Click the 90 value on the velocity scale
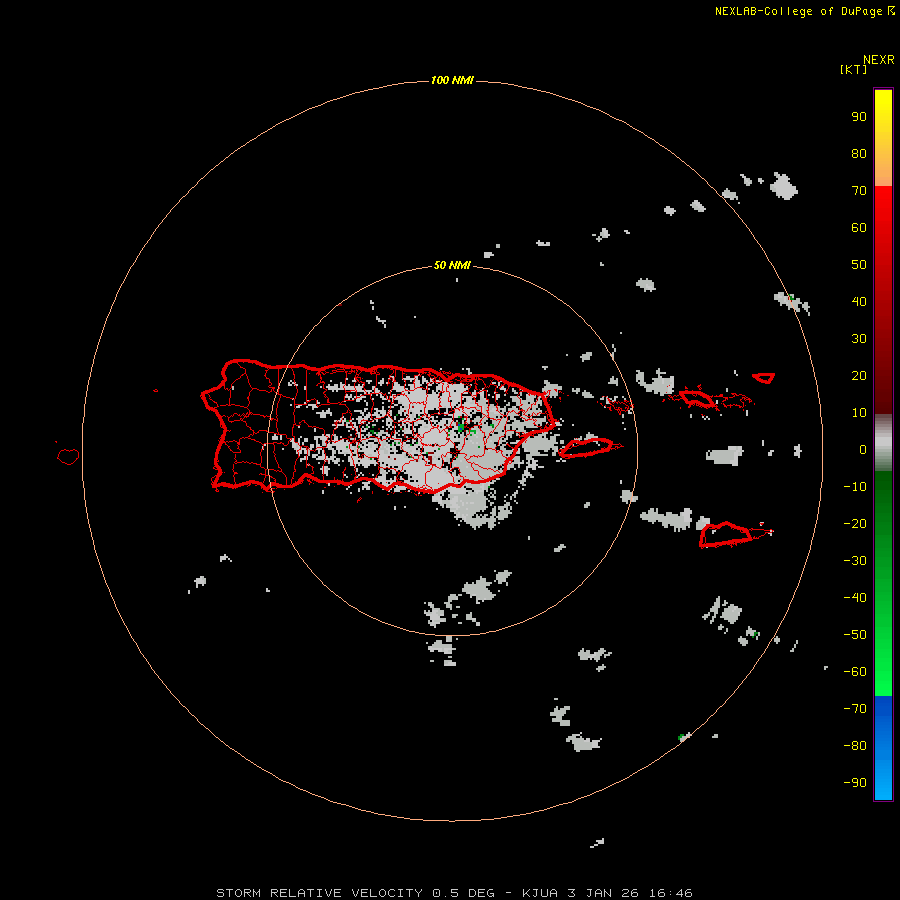The width and height of the screenshot is (900, 900). point(859,117)
